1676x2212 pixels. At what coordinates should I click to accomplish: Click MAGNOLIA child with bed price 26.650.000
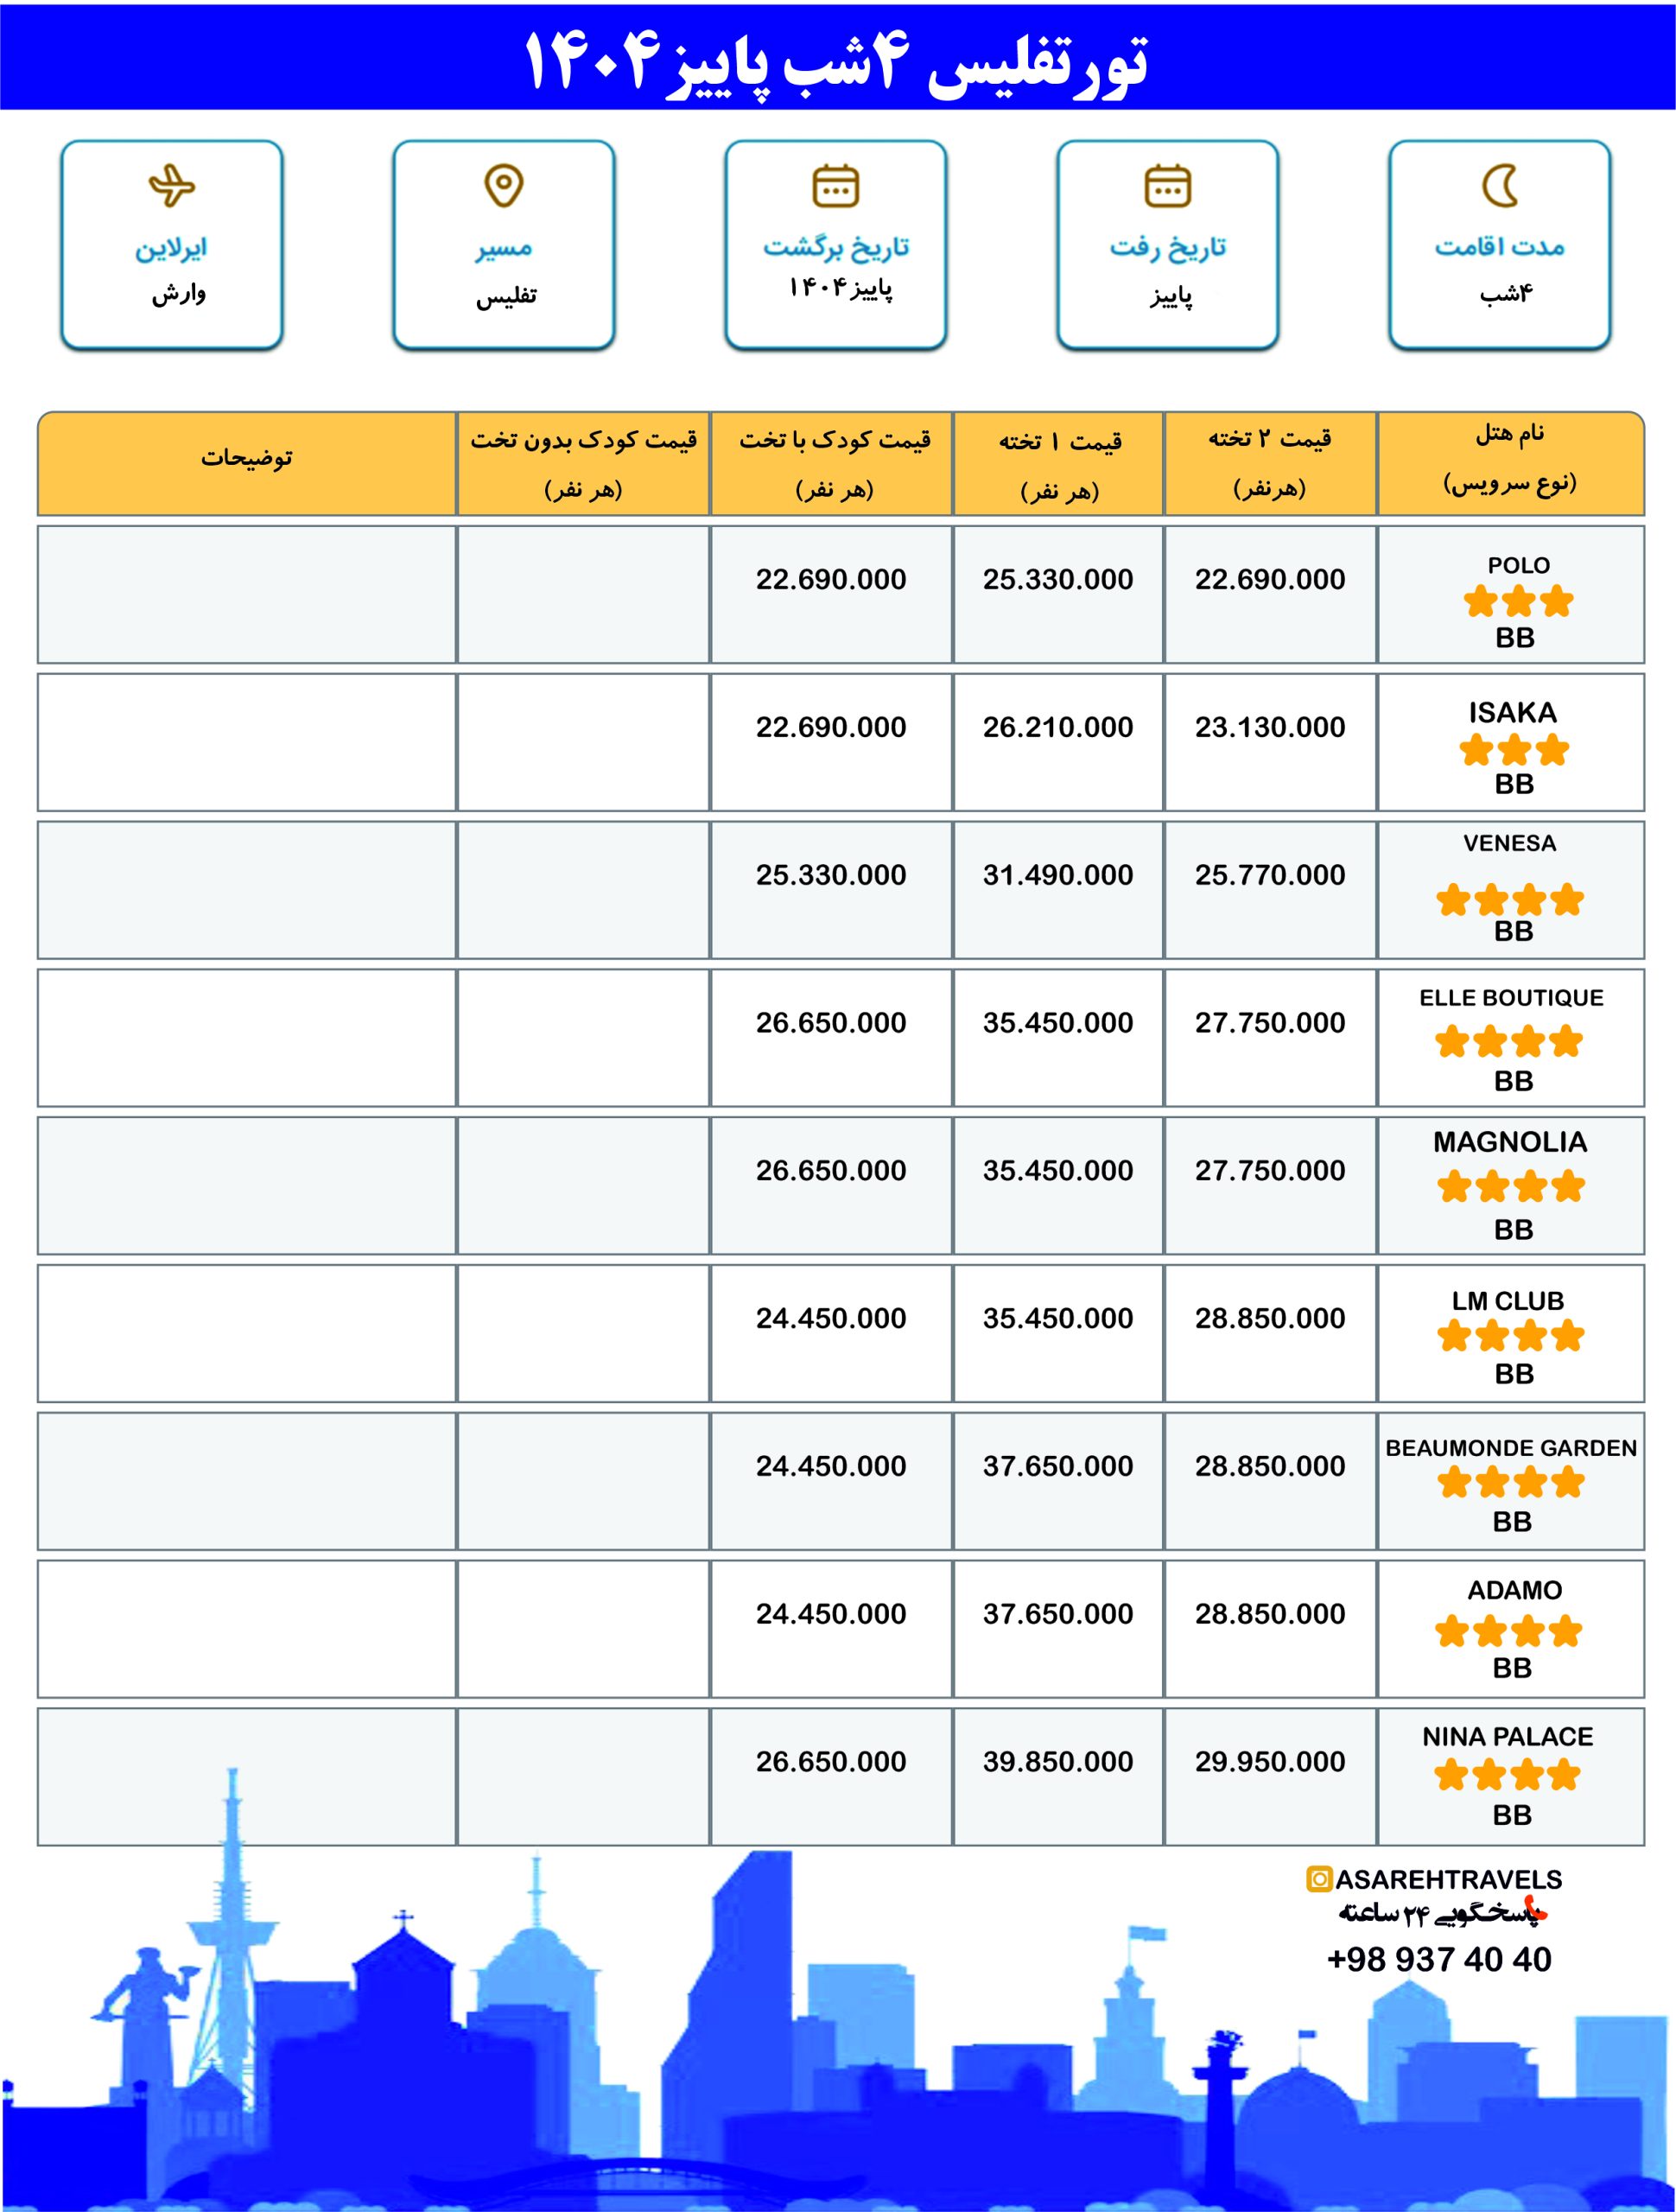[x=830, y=1170]
